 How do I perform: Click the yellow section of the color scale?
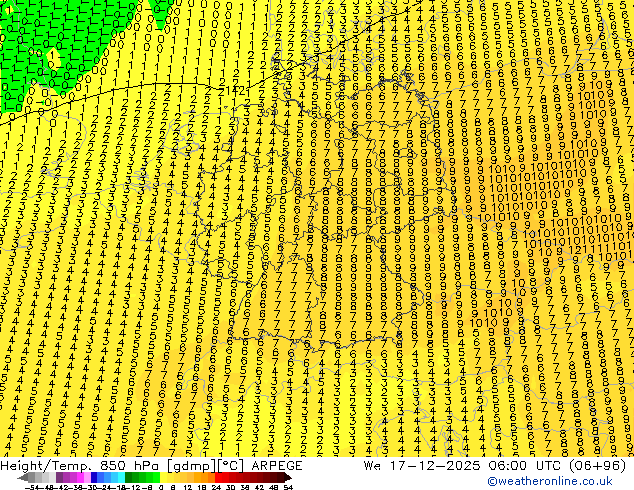(163, 477)
